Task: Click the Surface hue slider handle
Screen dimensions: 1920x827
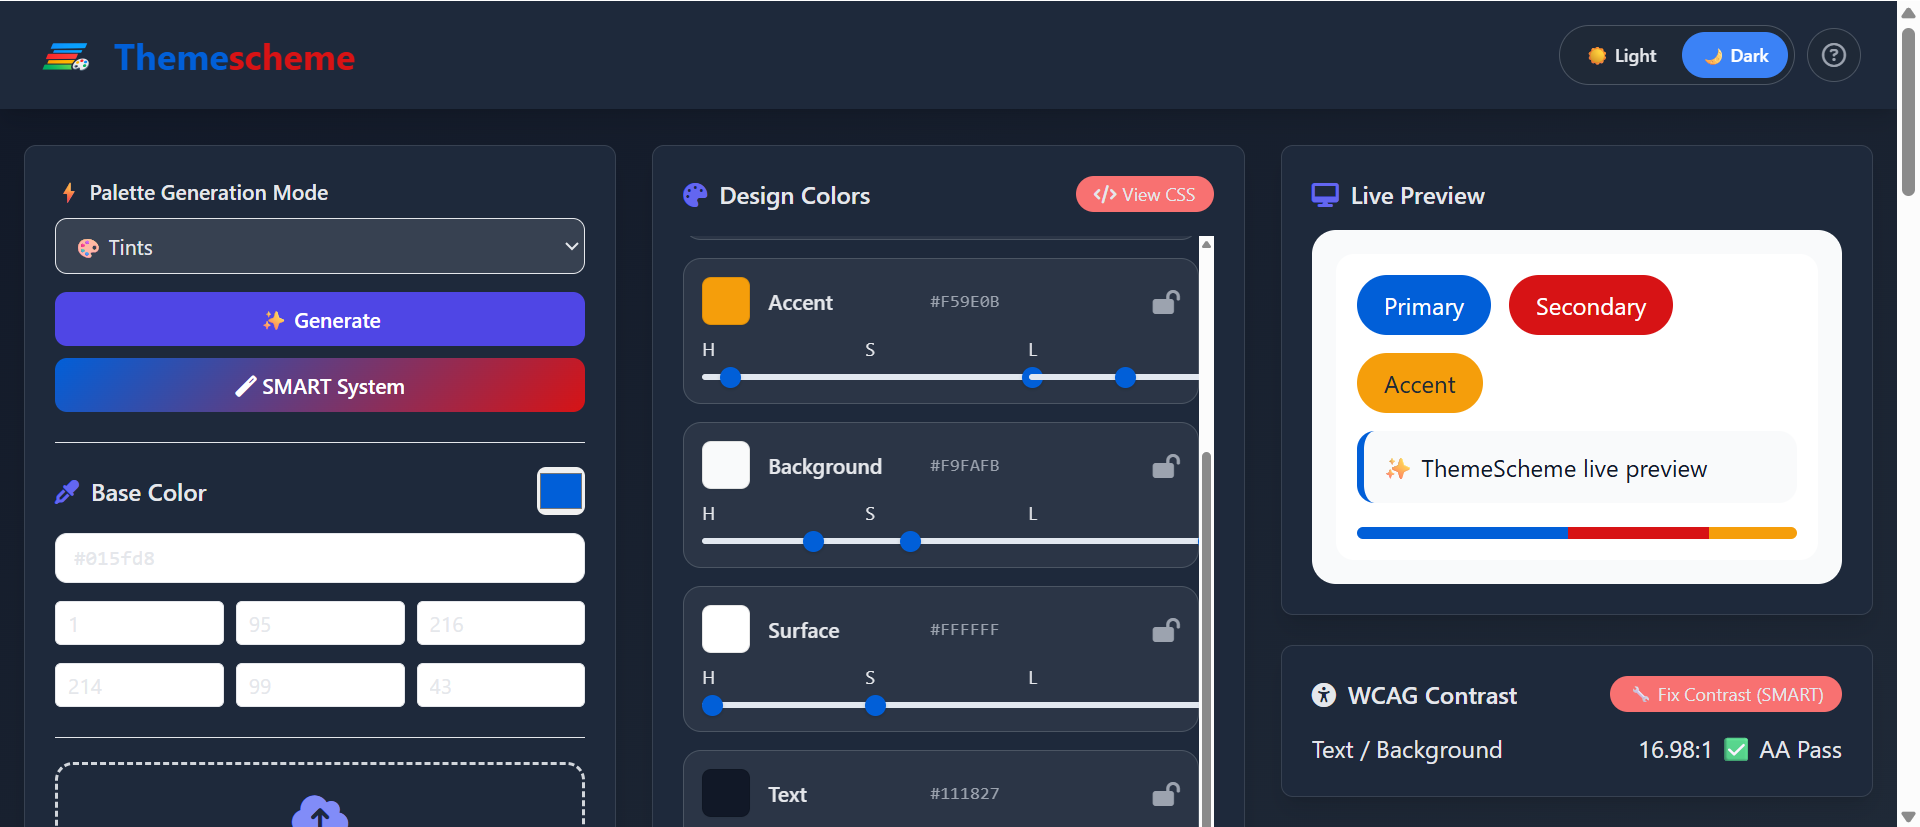Action: pos(713,705)
